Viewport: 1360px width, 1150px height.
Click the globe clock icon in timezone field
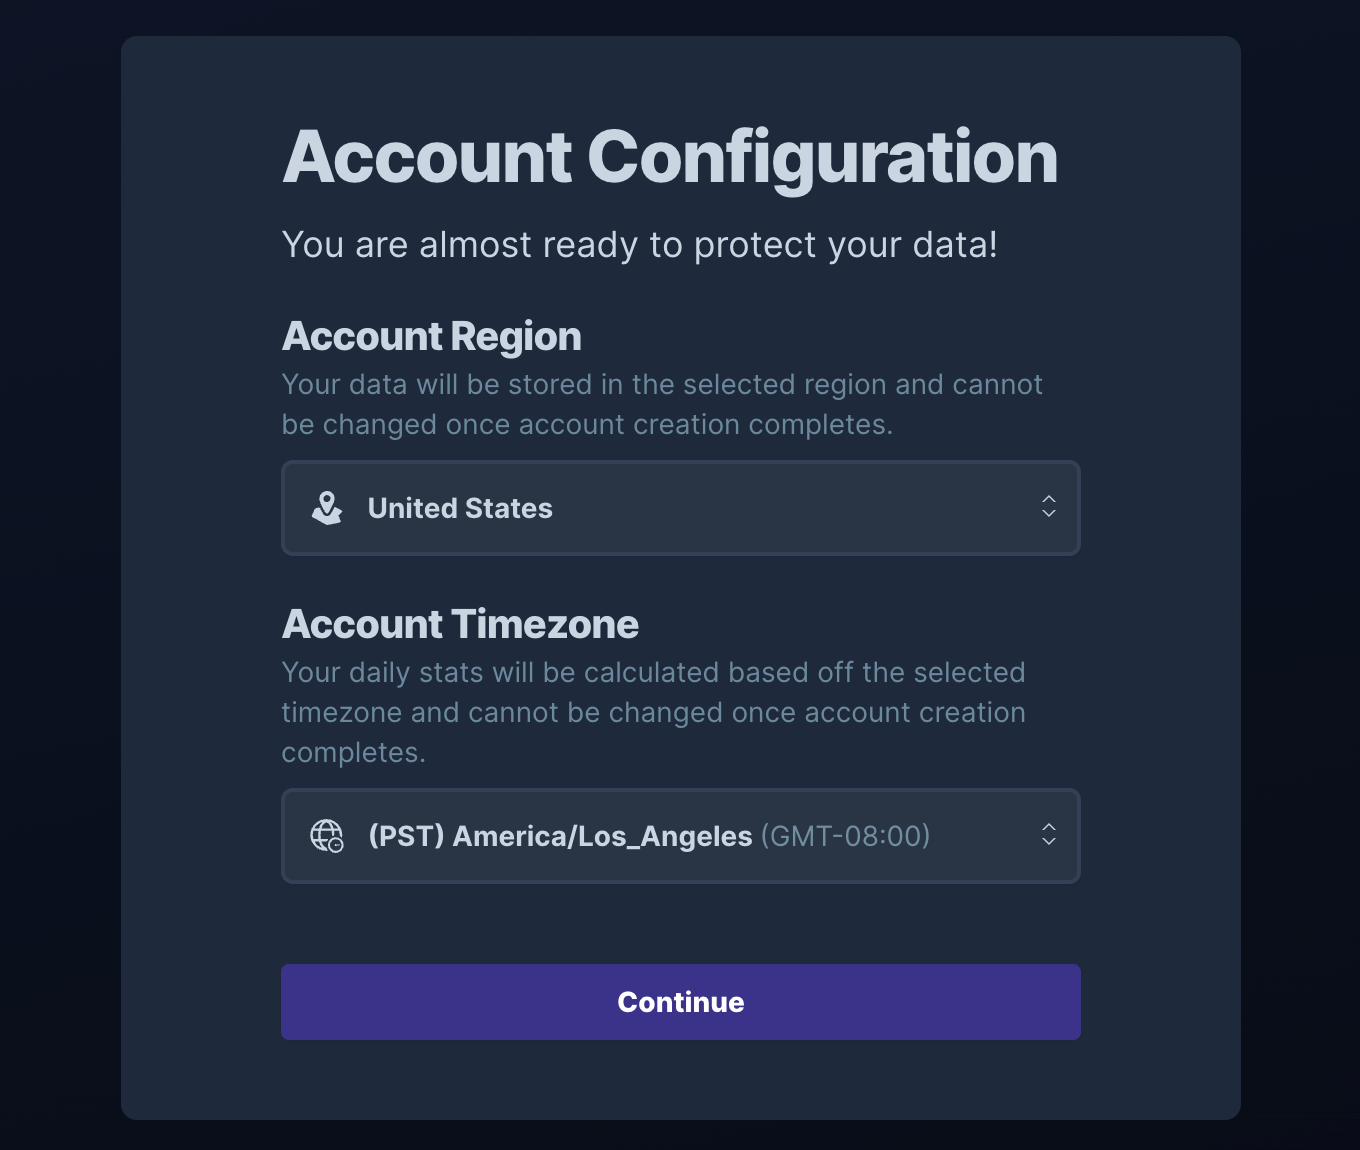pyautogui.click(x=327, y=836)
